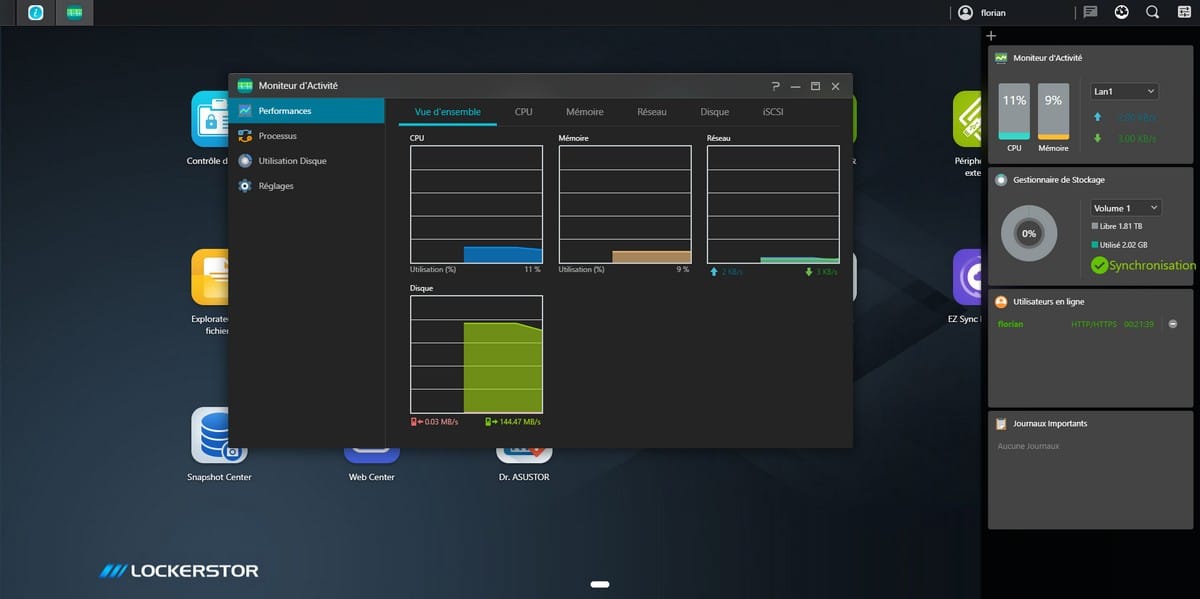Click the Journaux Importants widget icon
Viewport: 1200px width, 599px height.
tap(1001, 423)
